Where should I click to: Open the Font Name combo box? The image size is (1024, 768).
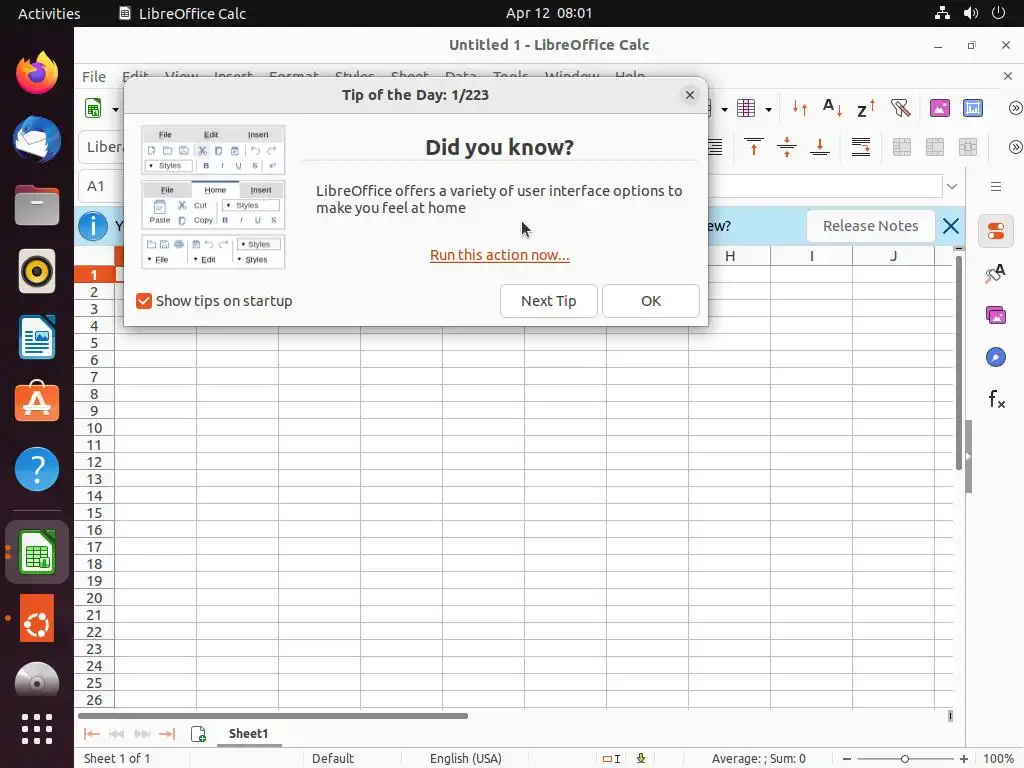[x=102, y=147]
